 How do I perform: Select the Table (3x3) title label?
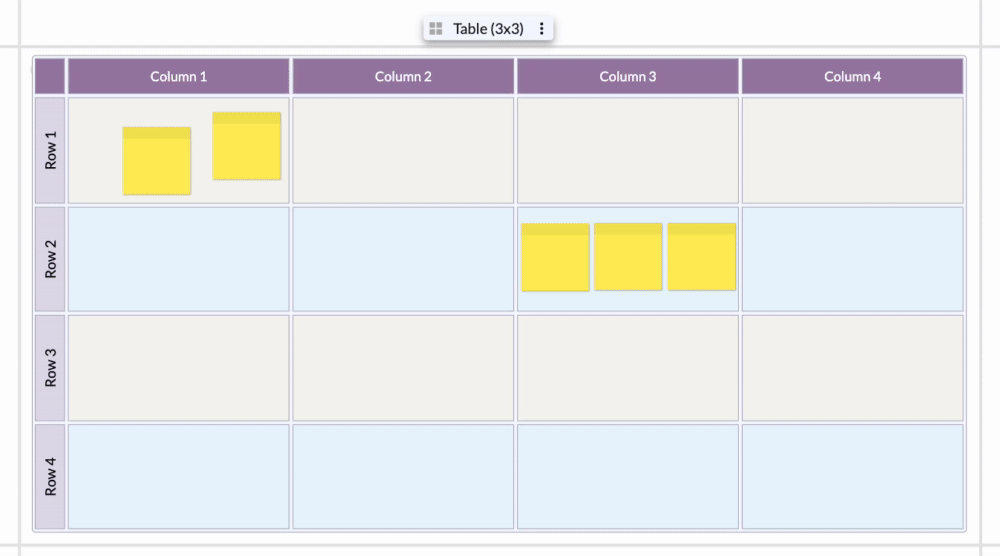[488, 29]
